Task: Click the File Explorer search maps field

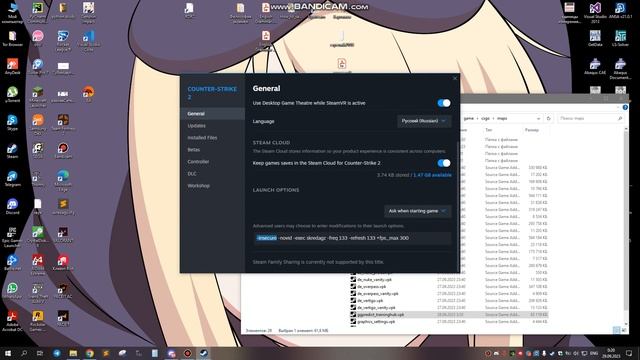Action: coord(591,118)
